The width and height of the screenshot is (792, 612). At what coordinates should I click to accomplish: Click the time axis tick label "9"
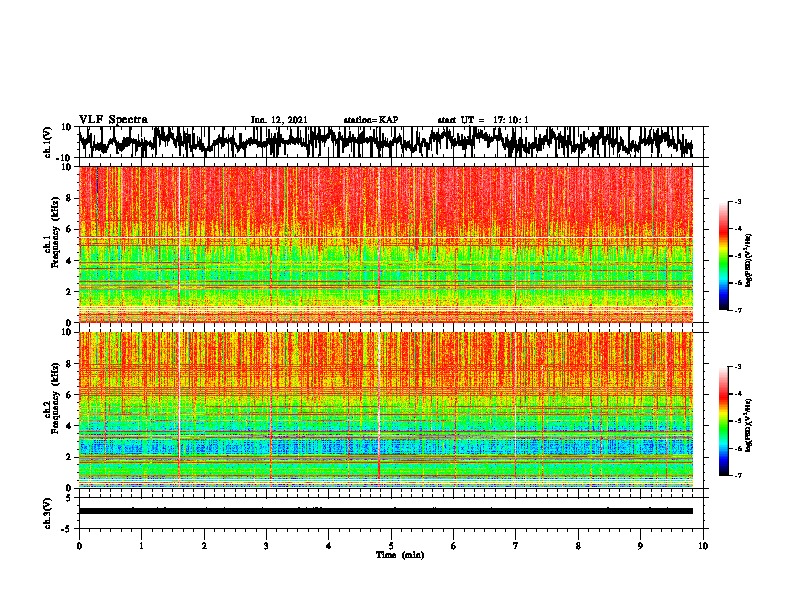pyautogui.click(x=640, y=546)
